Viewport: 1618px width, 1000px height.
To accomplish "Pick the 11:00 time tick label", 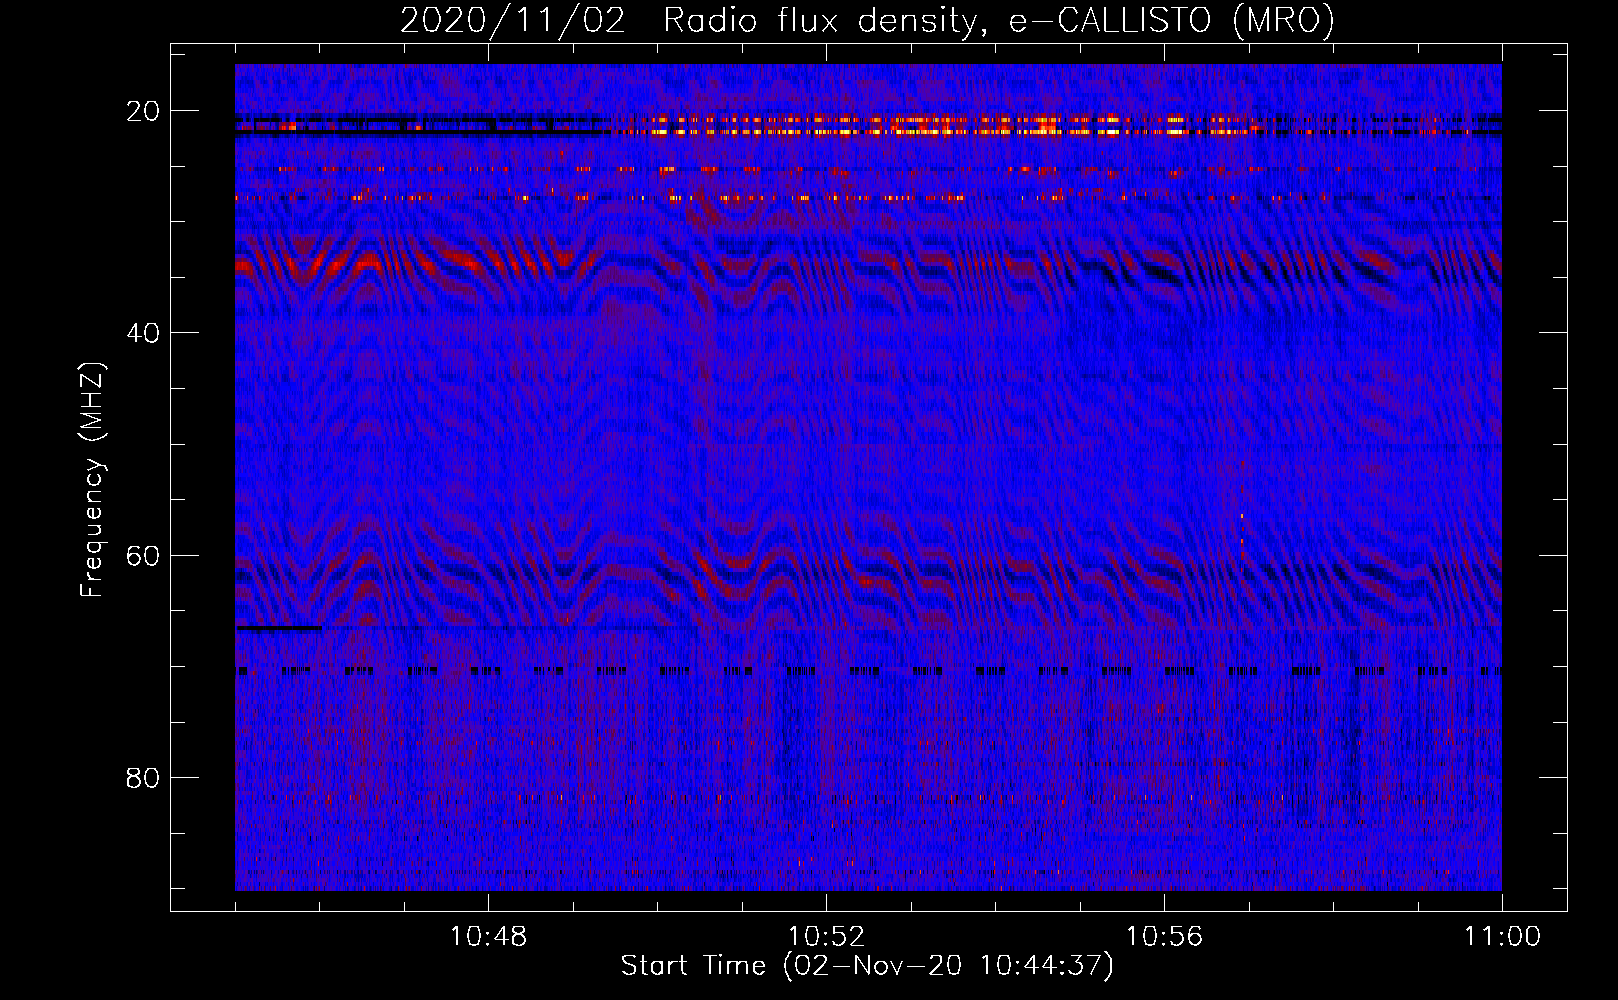I will pyautogui.click(x=1502, y=937).
